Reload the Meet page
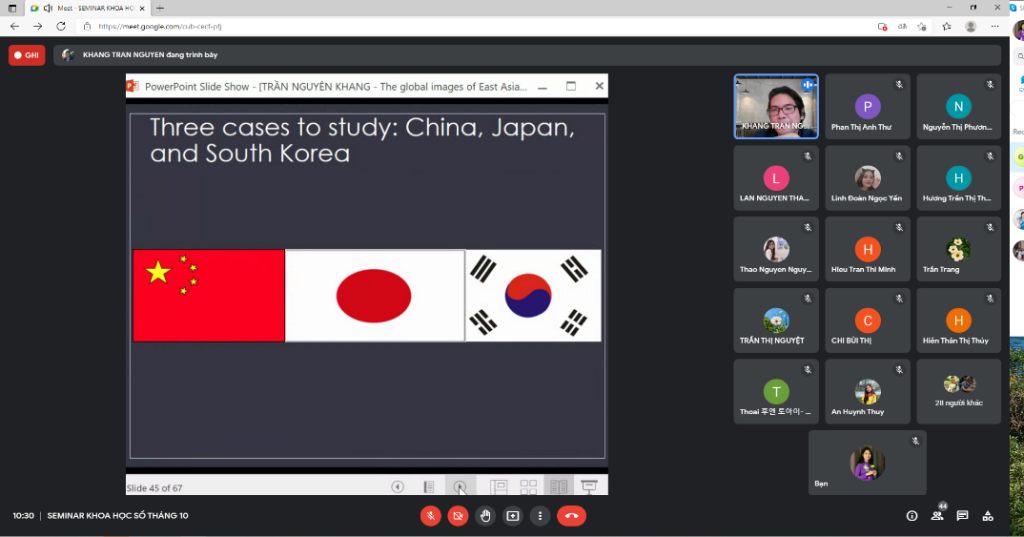This screenshot has height=537, width=1024. (x=61, y=26)
